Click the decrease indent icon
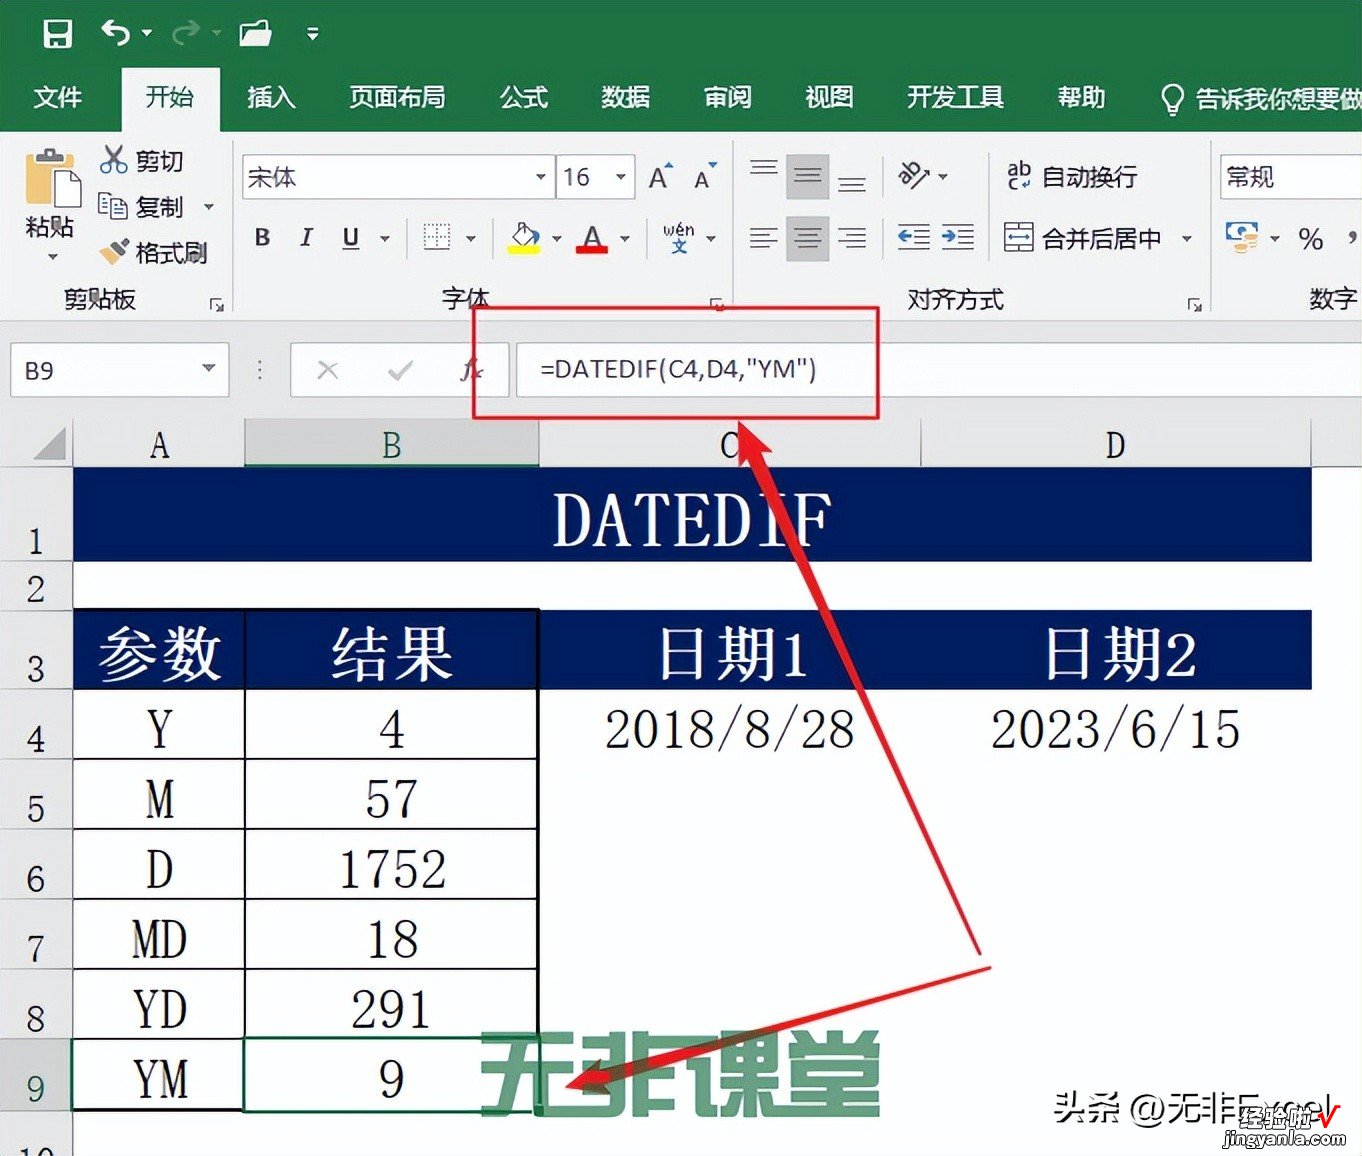 click(913, 238)
